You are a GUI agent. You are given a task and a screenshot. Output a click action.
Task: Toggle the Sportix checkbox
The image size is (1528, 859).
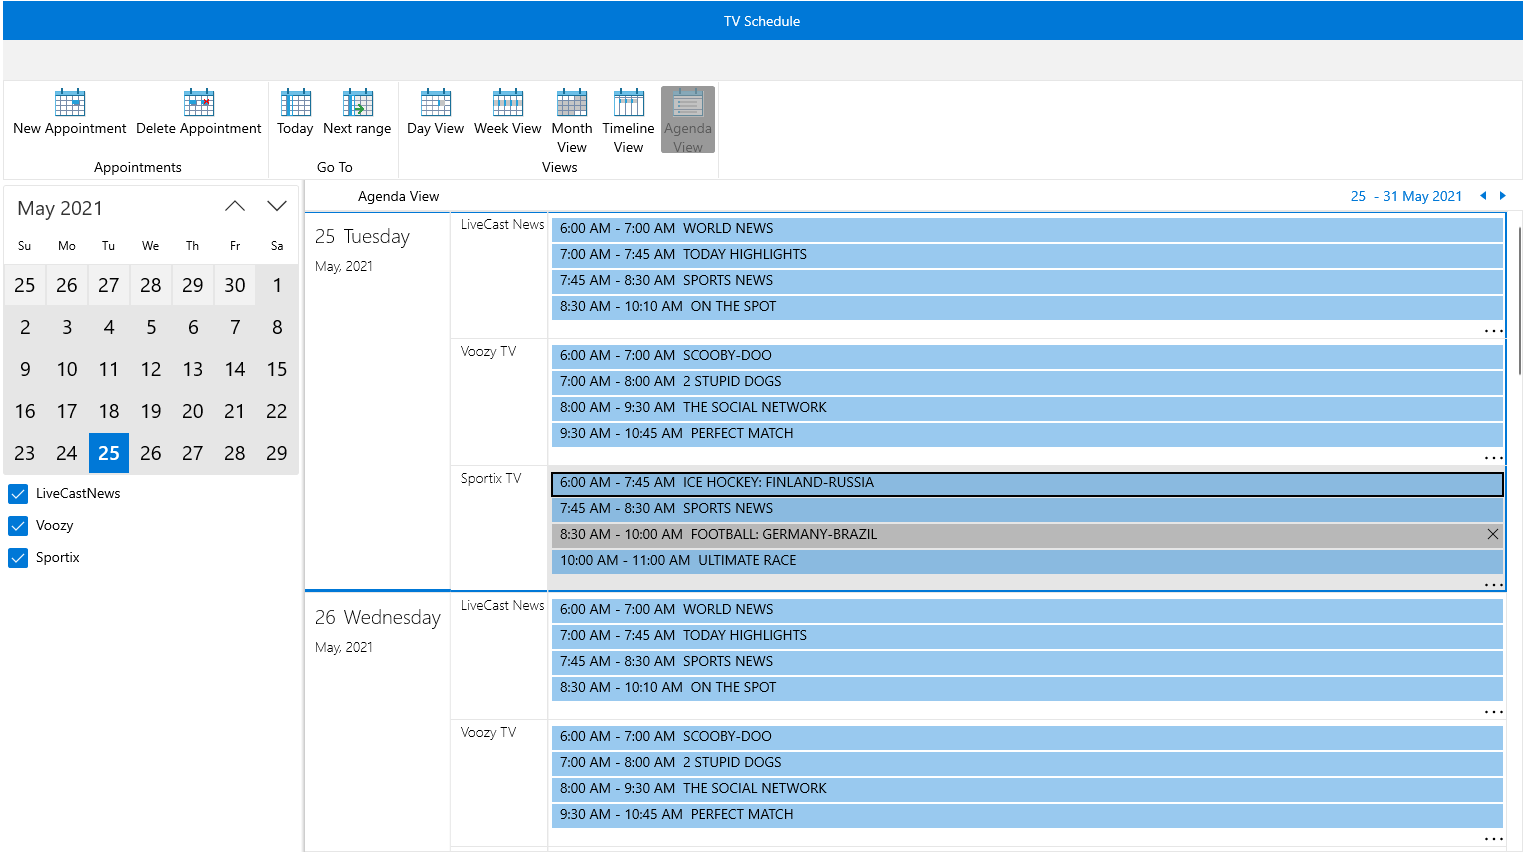pos(18,558)
